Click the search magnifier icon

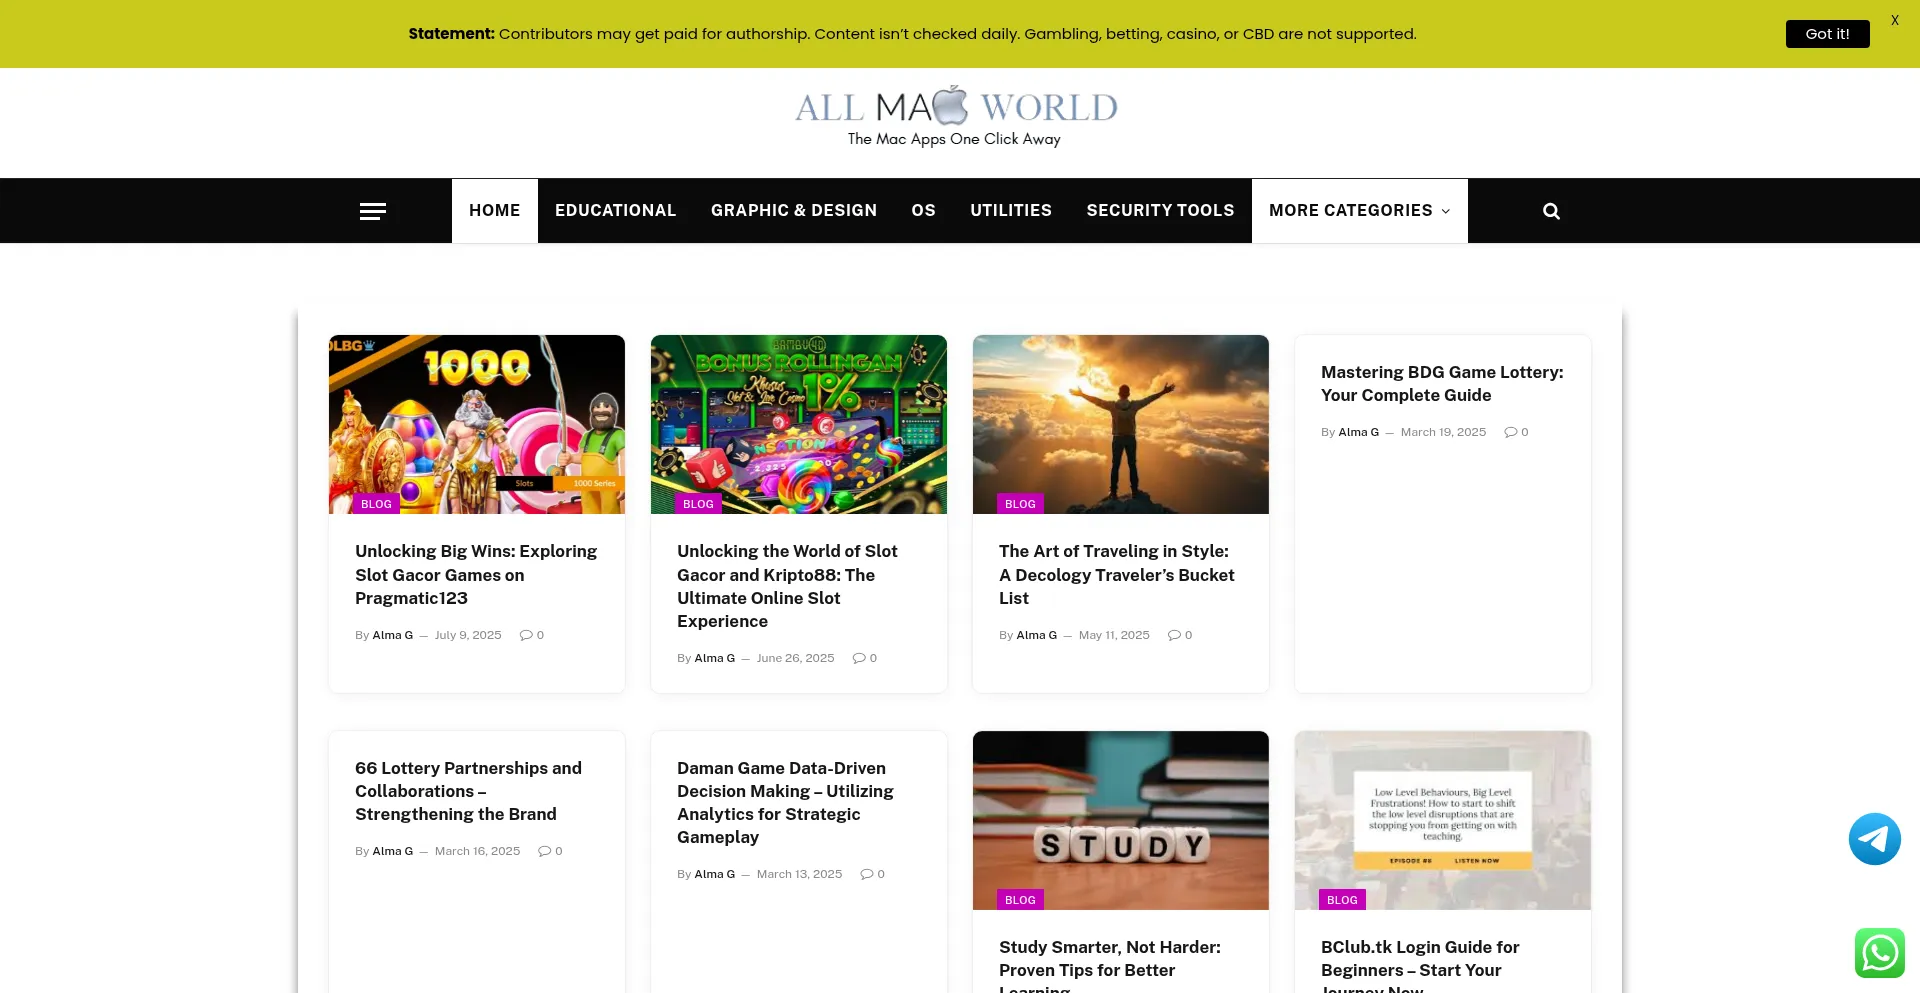[1551, 211]
